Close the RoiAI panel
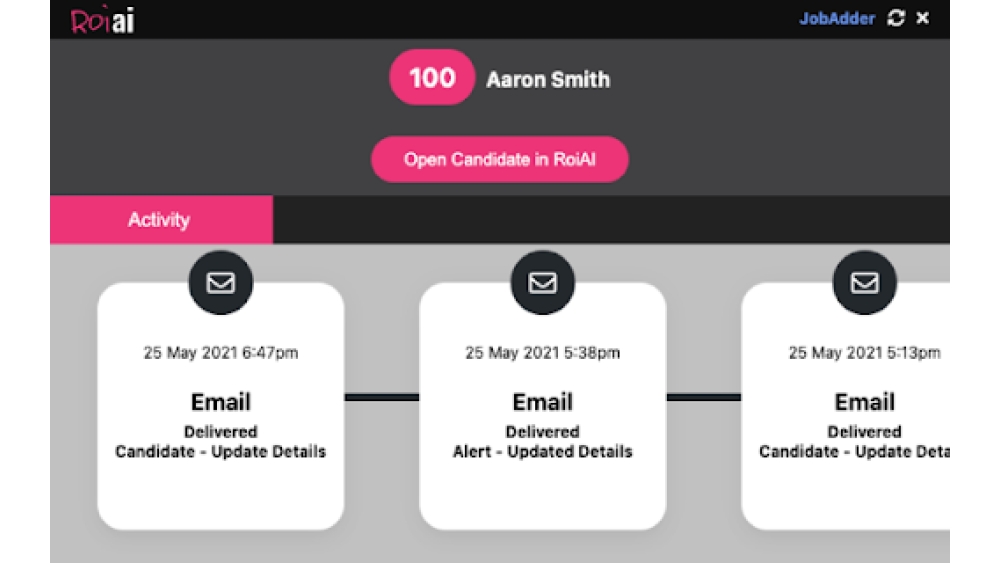Screen dimensions: 1000x563 (x=923, y=19)
